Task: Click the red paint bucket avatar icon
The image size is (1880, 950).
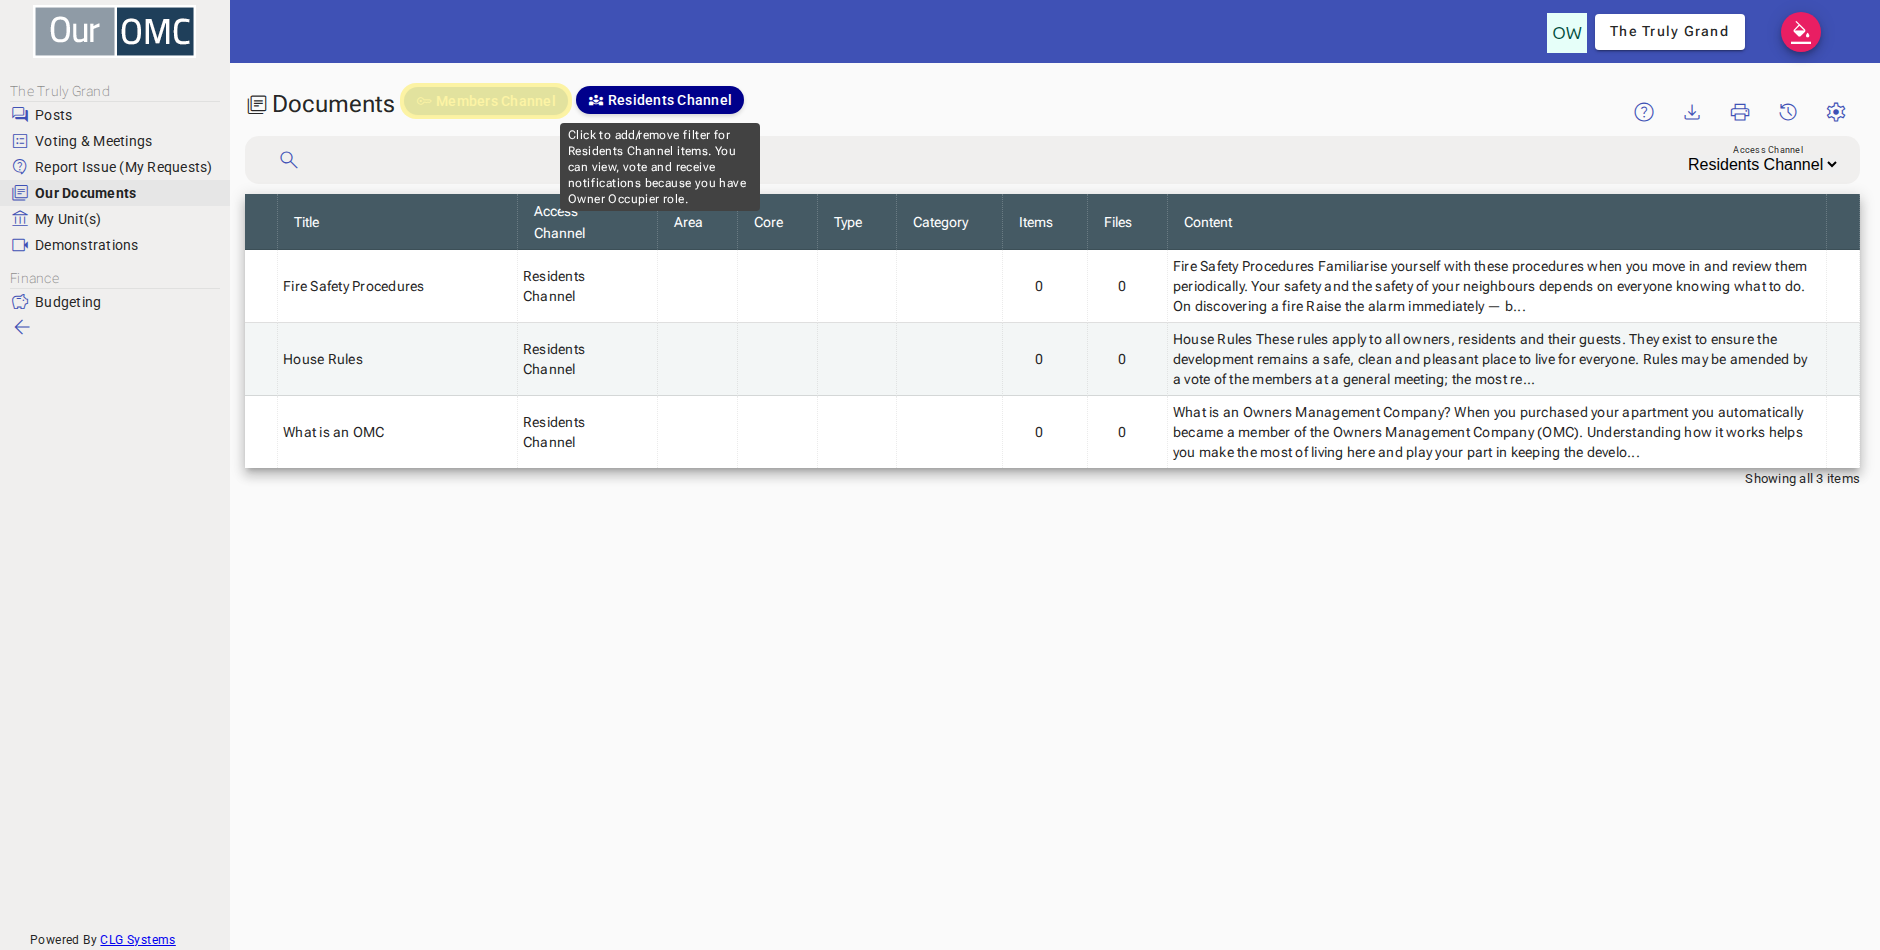Action: click(x=1801, y=32)
